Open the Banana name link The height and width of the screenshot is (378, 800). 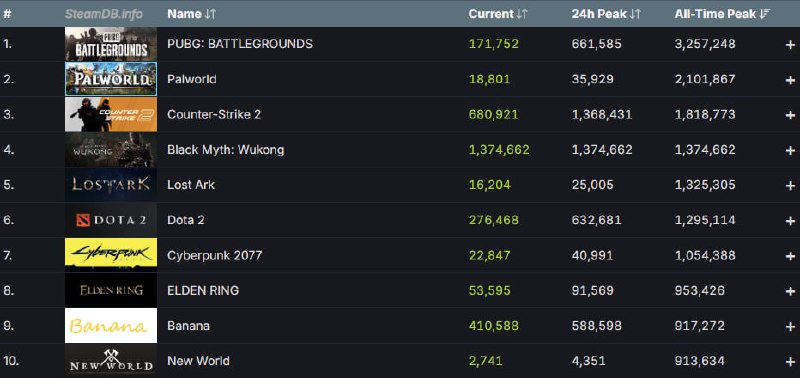pyautogui.click(x=188, y=325)
